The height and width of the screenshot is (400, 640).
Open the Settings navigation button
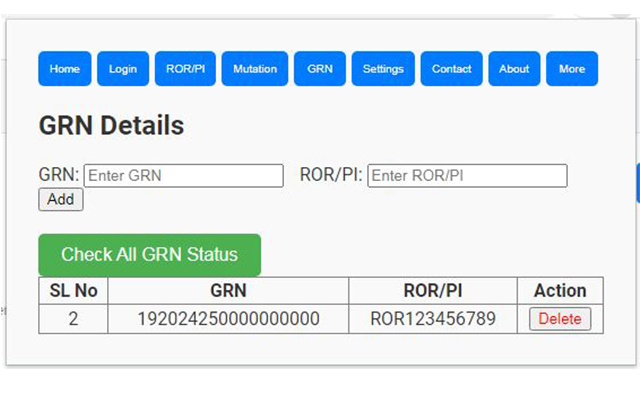click(383, 69)
